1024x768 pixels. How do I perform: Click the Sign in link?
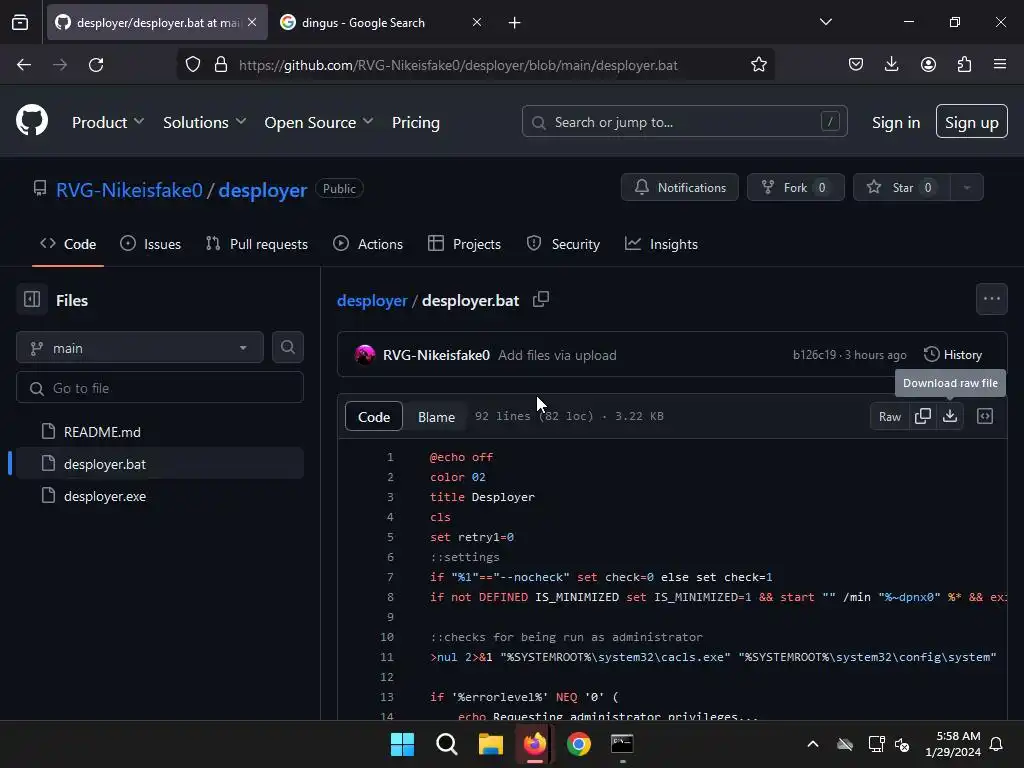[895, 122]
